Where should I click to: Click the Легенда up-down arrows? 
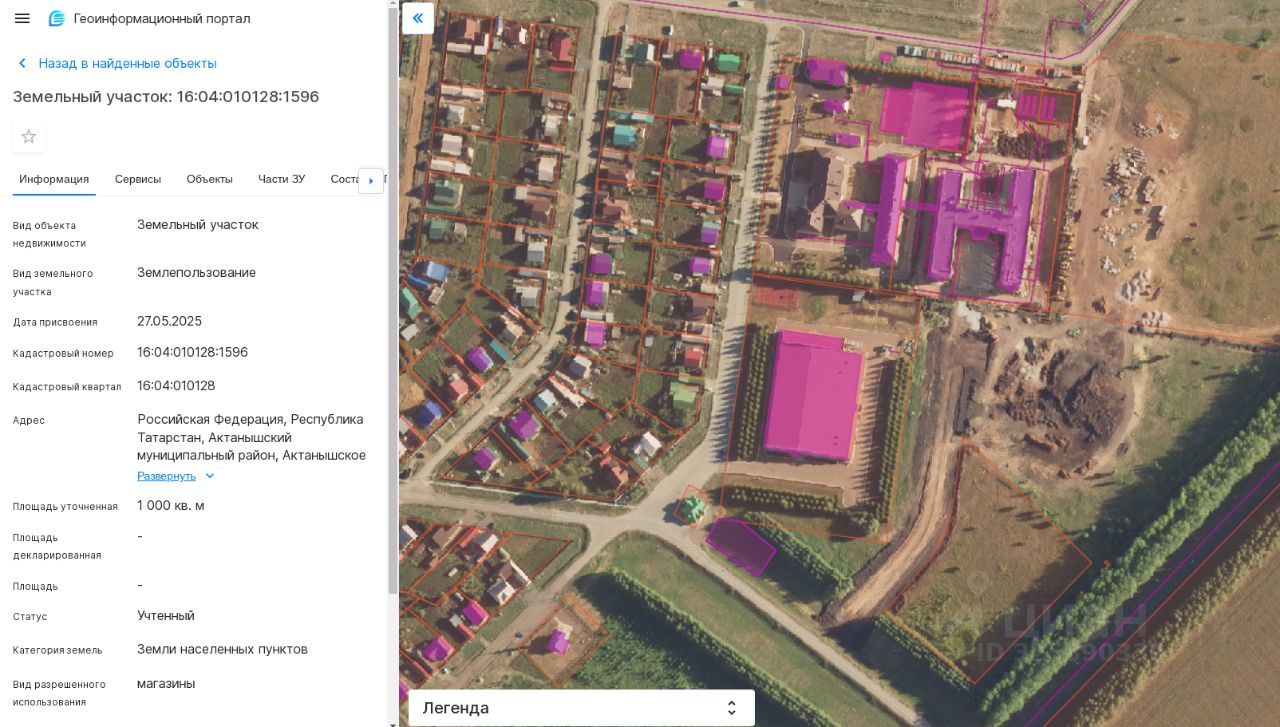coord(732,708)
